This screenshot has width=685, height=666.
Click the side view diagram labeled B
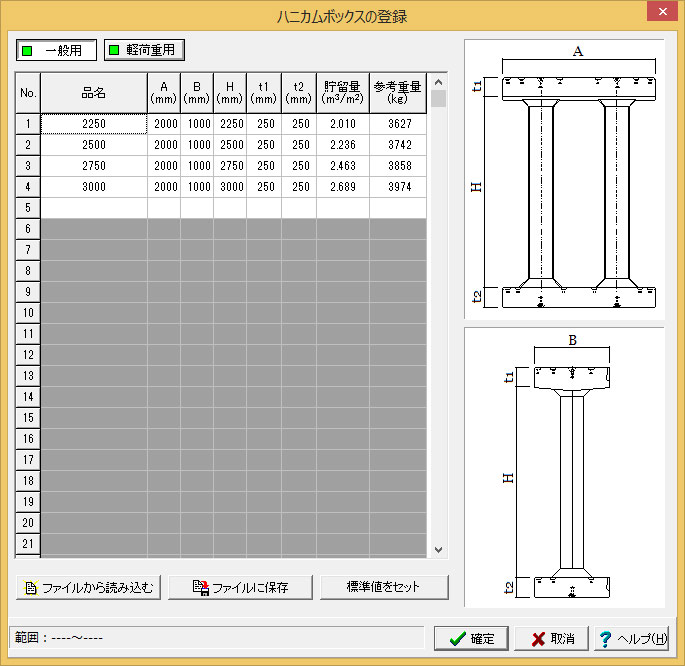tap(564, 467)
